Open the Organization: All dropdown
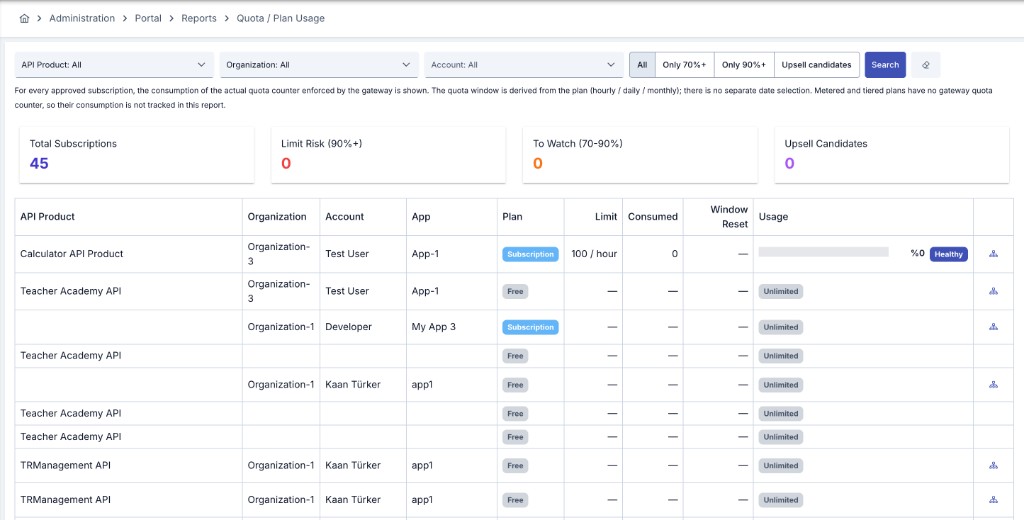This screenshot has height=520, width=1024. pos(319,65)
